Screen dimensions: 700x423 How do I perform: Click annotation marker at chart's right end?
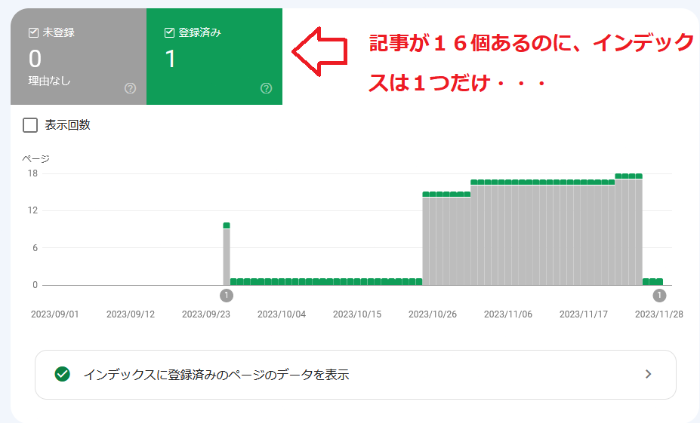click(659, 295)
